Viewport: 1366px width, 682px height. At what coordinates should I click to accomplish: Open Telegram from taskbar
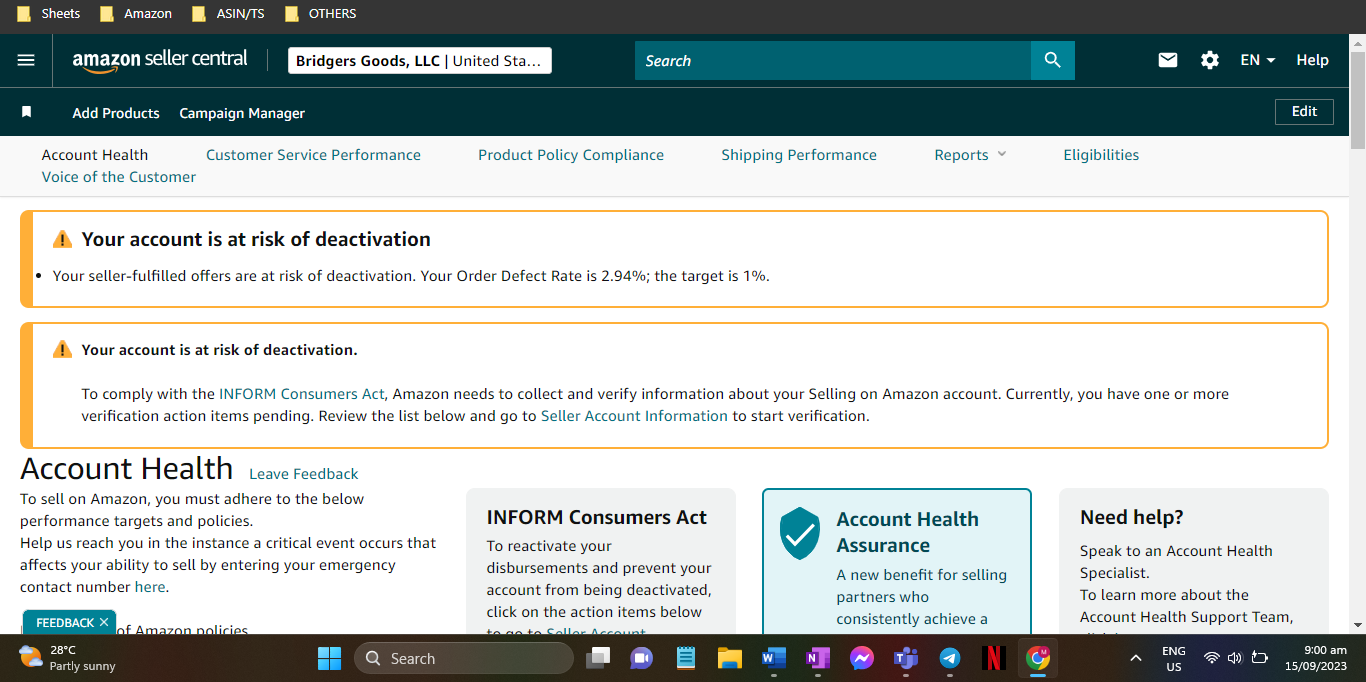point(950,658)
